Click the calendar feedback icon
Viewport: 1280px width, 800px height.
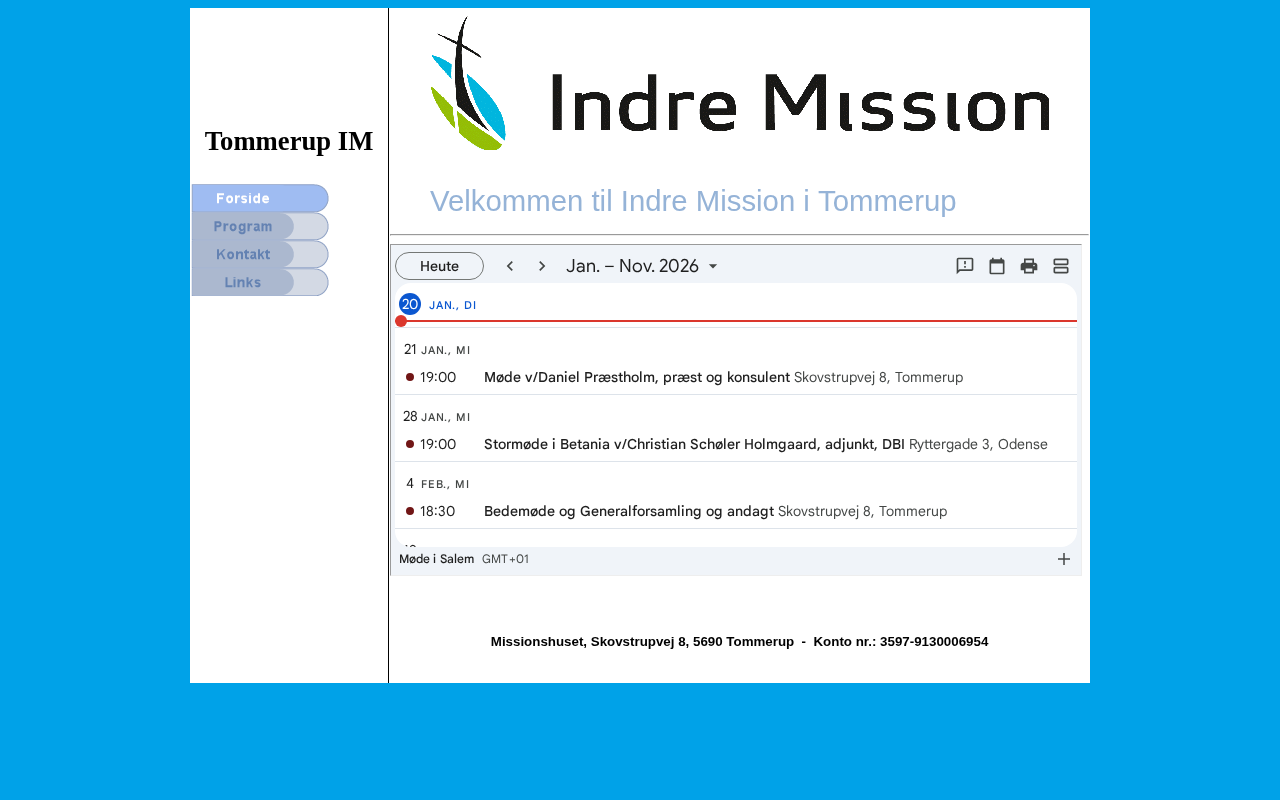[965, 266]
